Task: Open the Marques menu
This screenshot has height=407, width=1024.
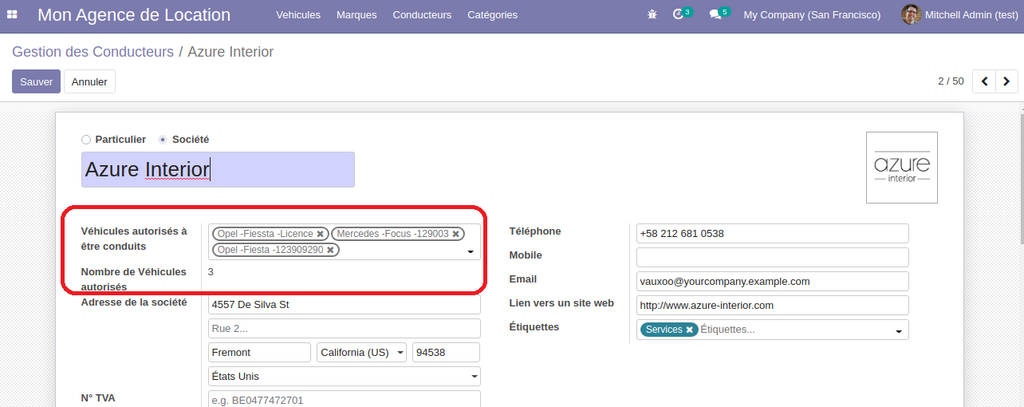Action: click(357, 14)
